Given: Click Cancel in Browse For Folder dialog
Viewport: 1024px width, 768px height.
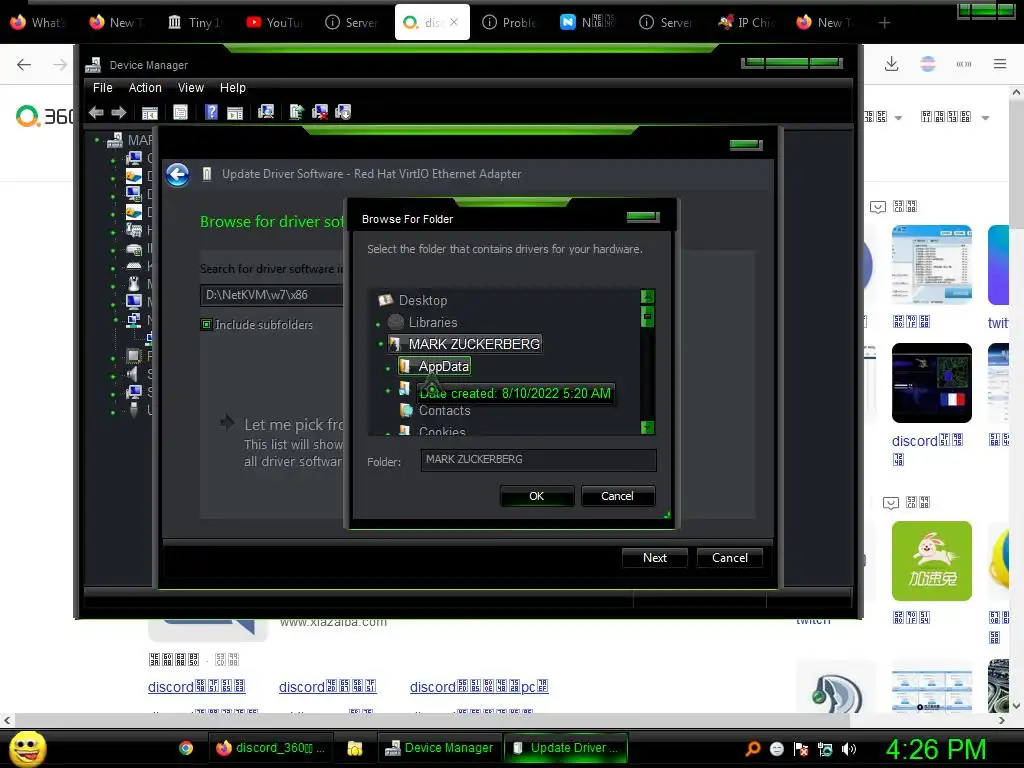Looking at the screenshot, I should [617, 496].
